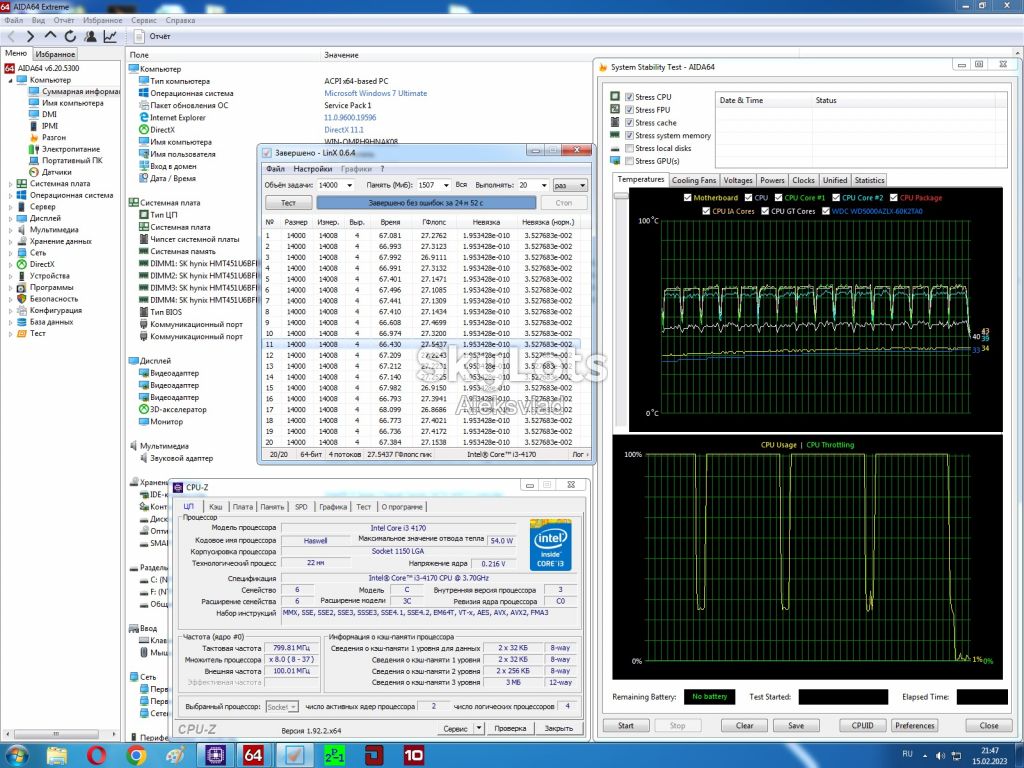This screenshot has height=768, width=1024.
Task: Toggle Stress FPU checkbox
Action: click(630, 110)
